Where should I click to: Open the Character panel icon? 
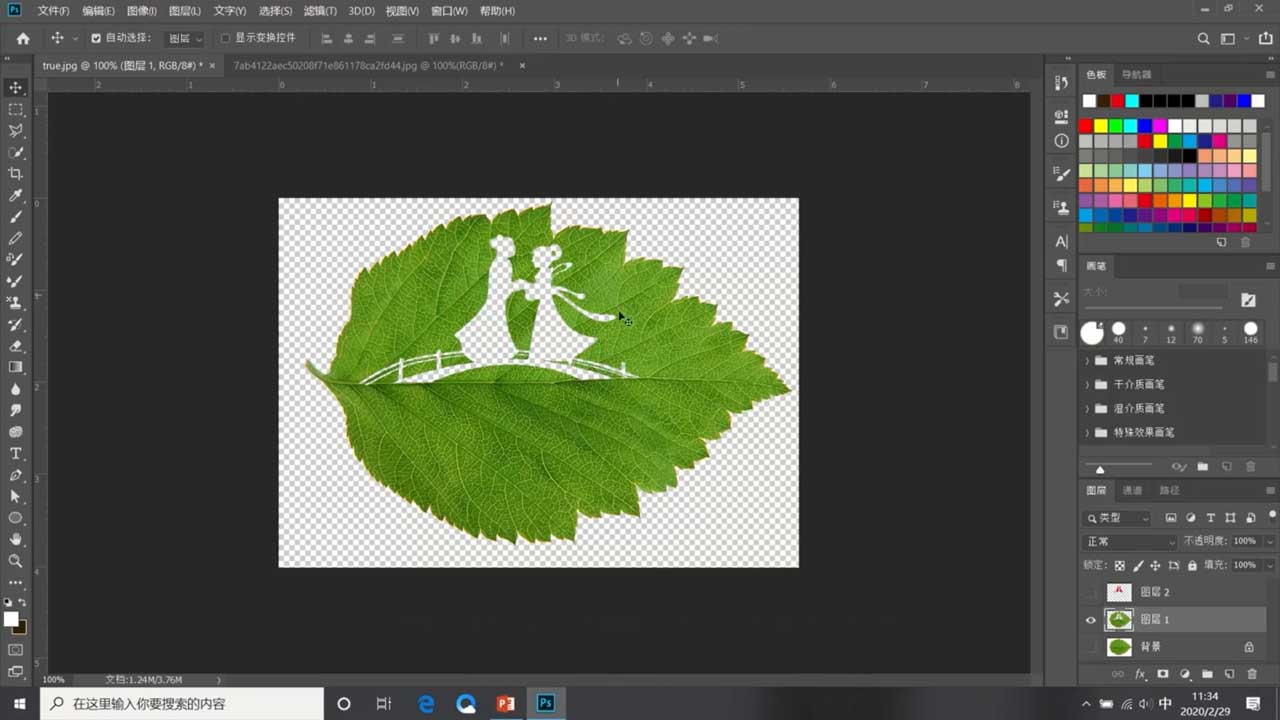[1061, 241]
